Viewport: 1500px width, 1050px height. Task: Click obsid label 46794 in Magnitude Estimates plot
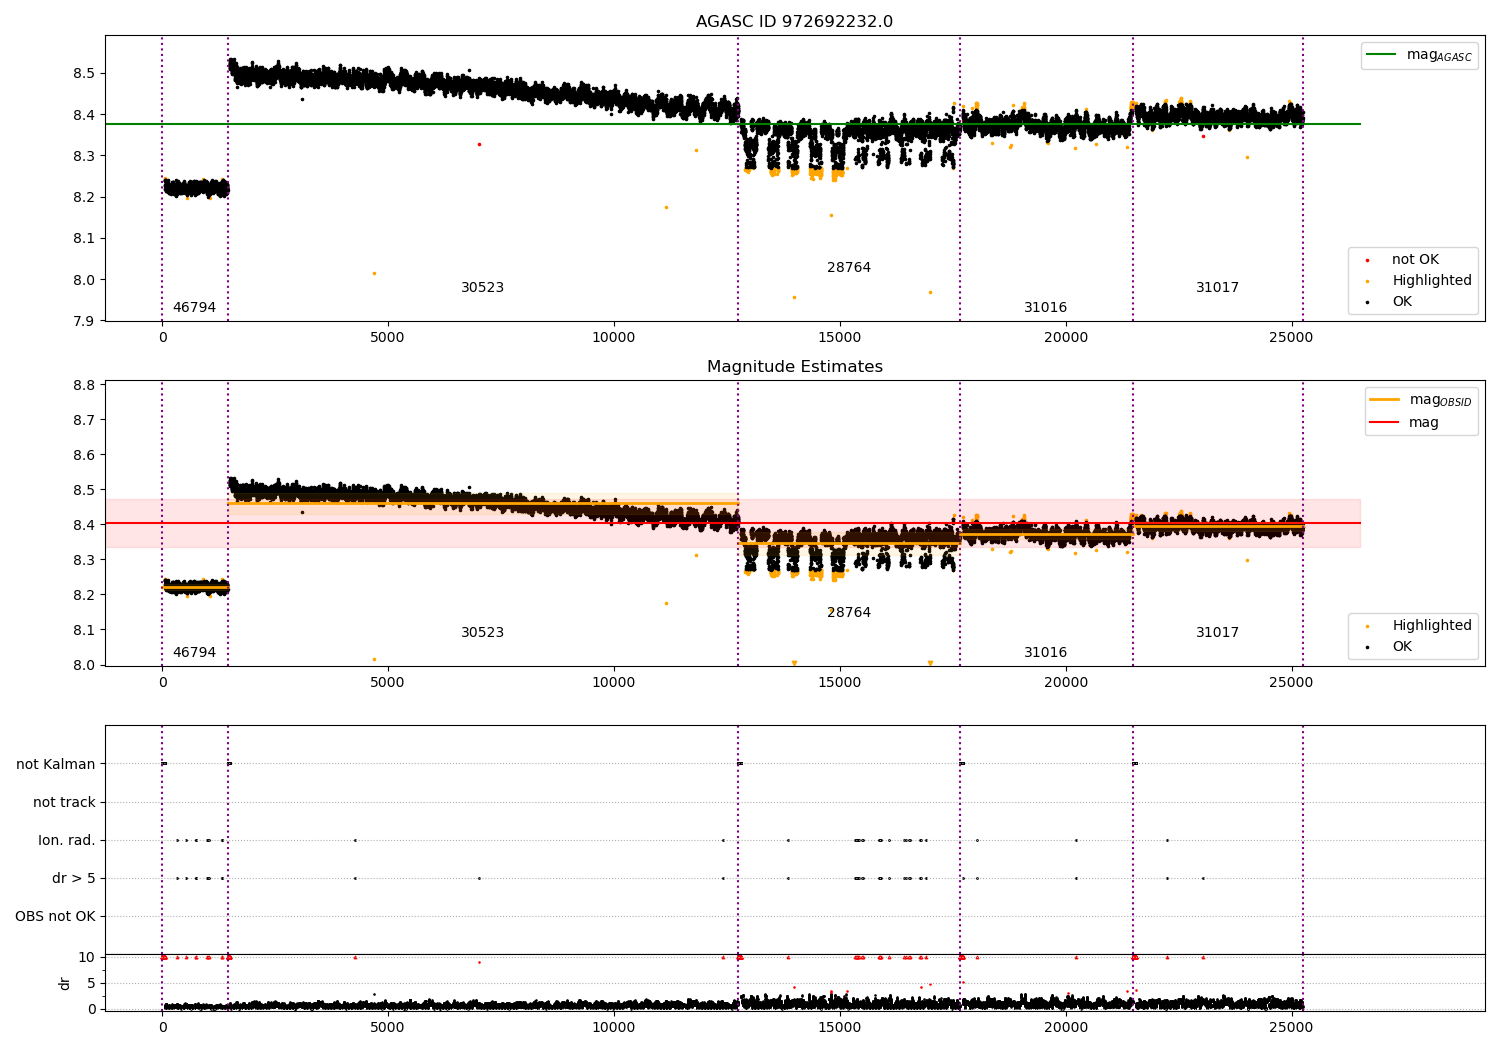pyautogui.click(x=194, y=653)
